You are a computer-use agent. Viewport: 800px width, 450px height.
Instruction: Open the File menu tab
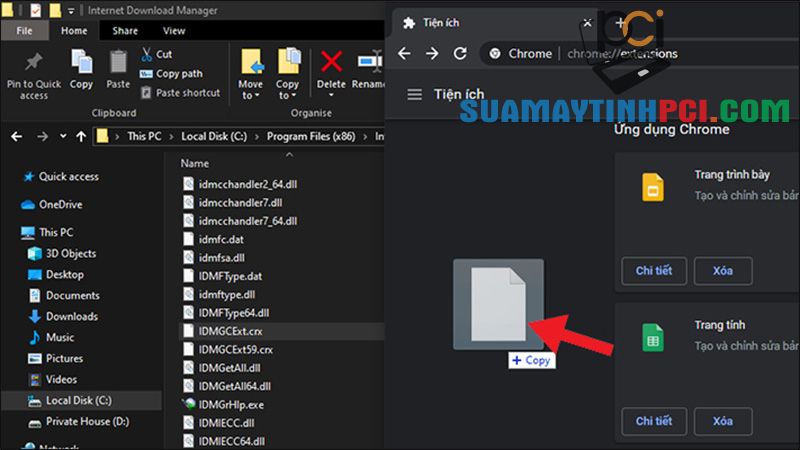point(24,31)
